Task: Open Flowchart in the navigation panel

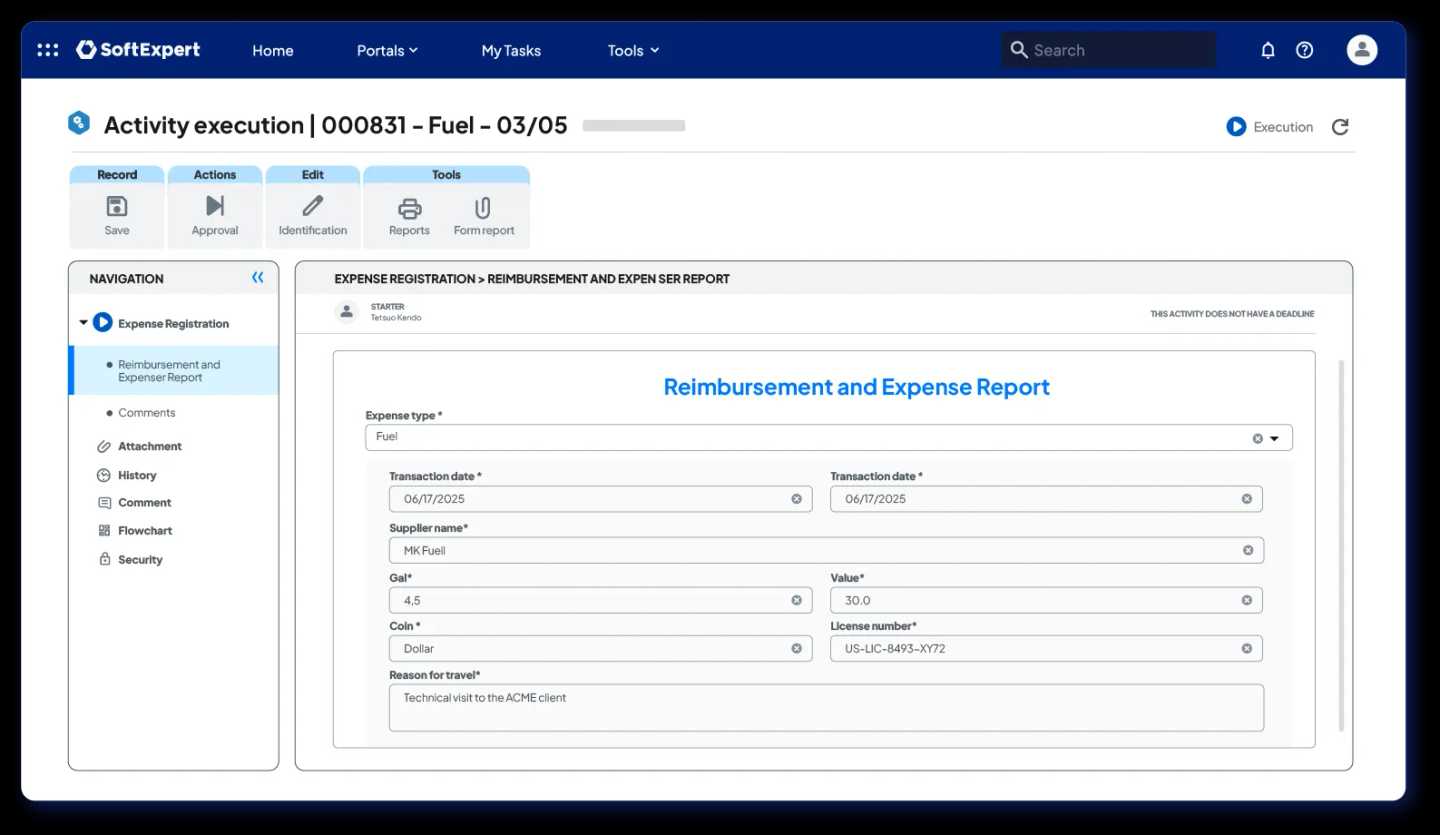Action: pyautogui.click(x=145, y=531)
